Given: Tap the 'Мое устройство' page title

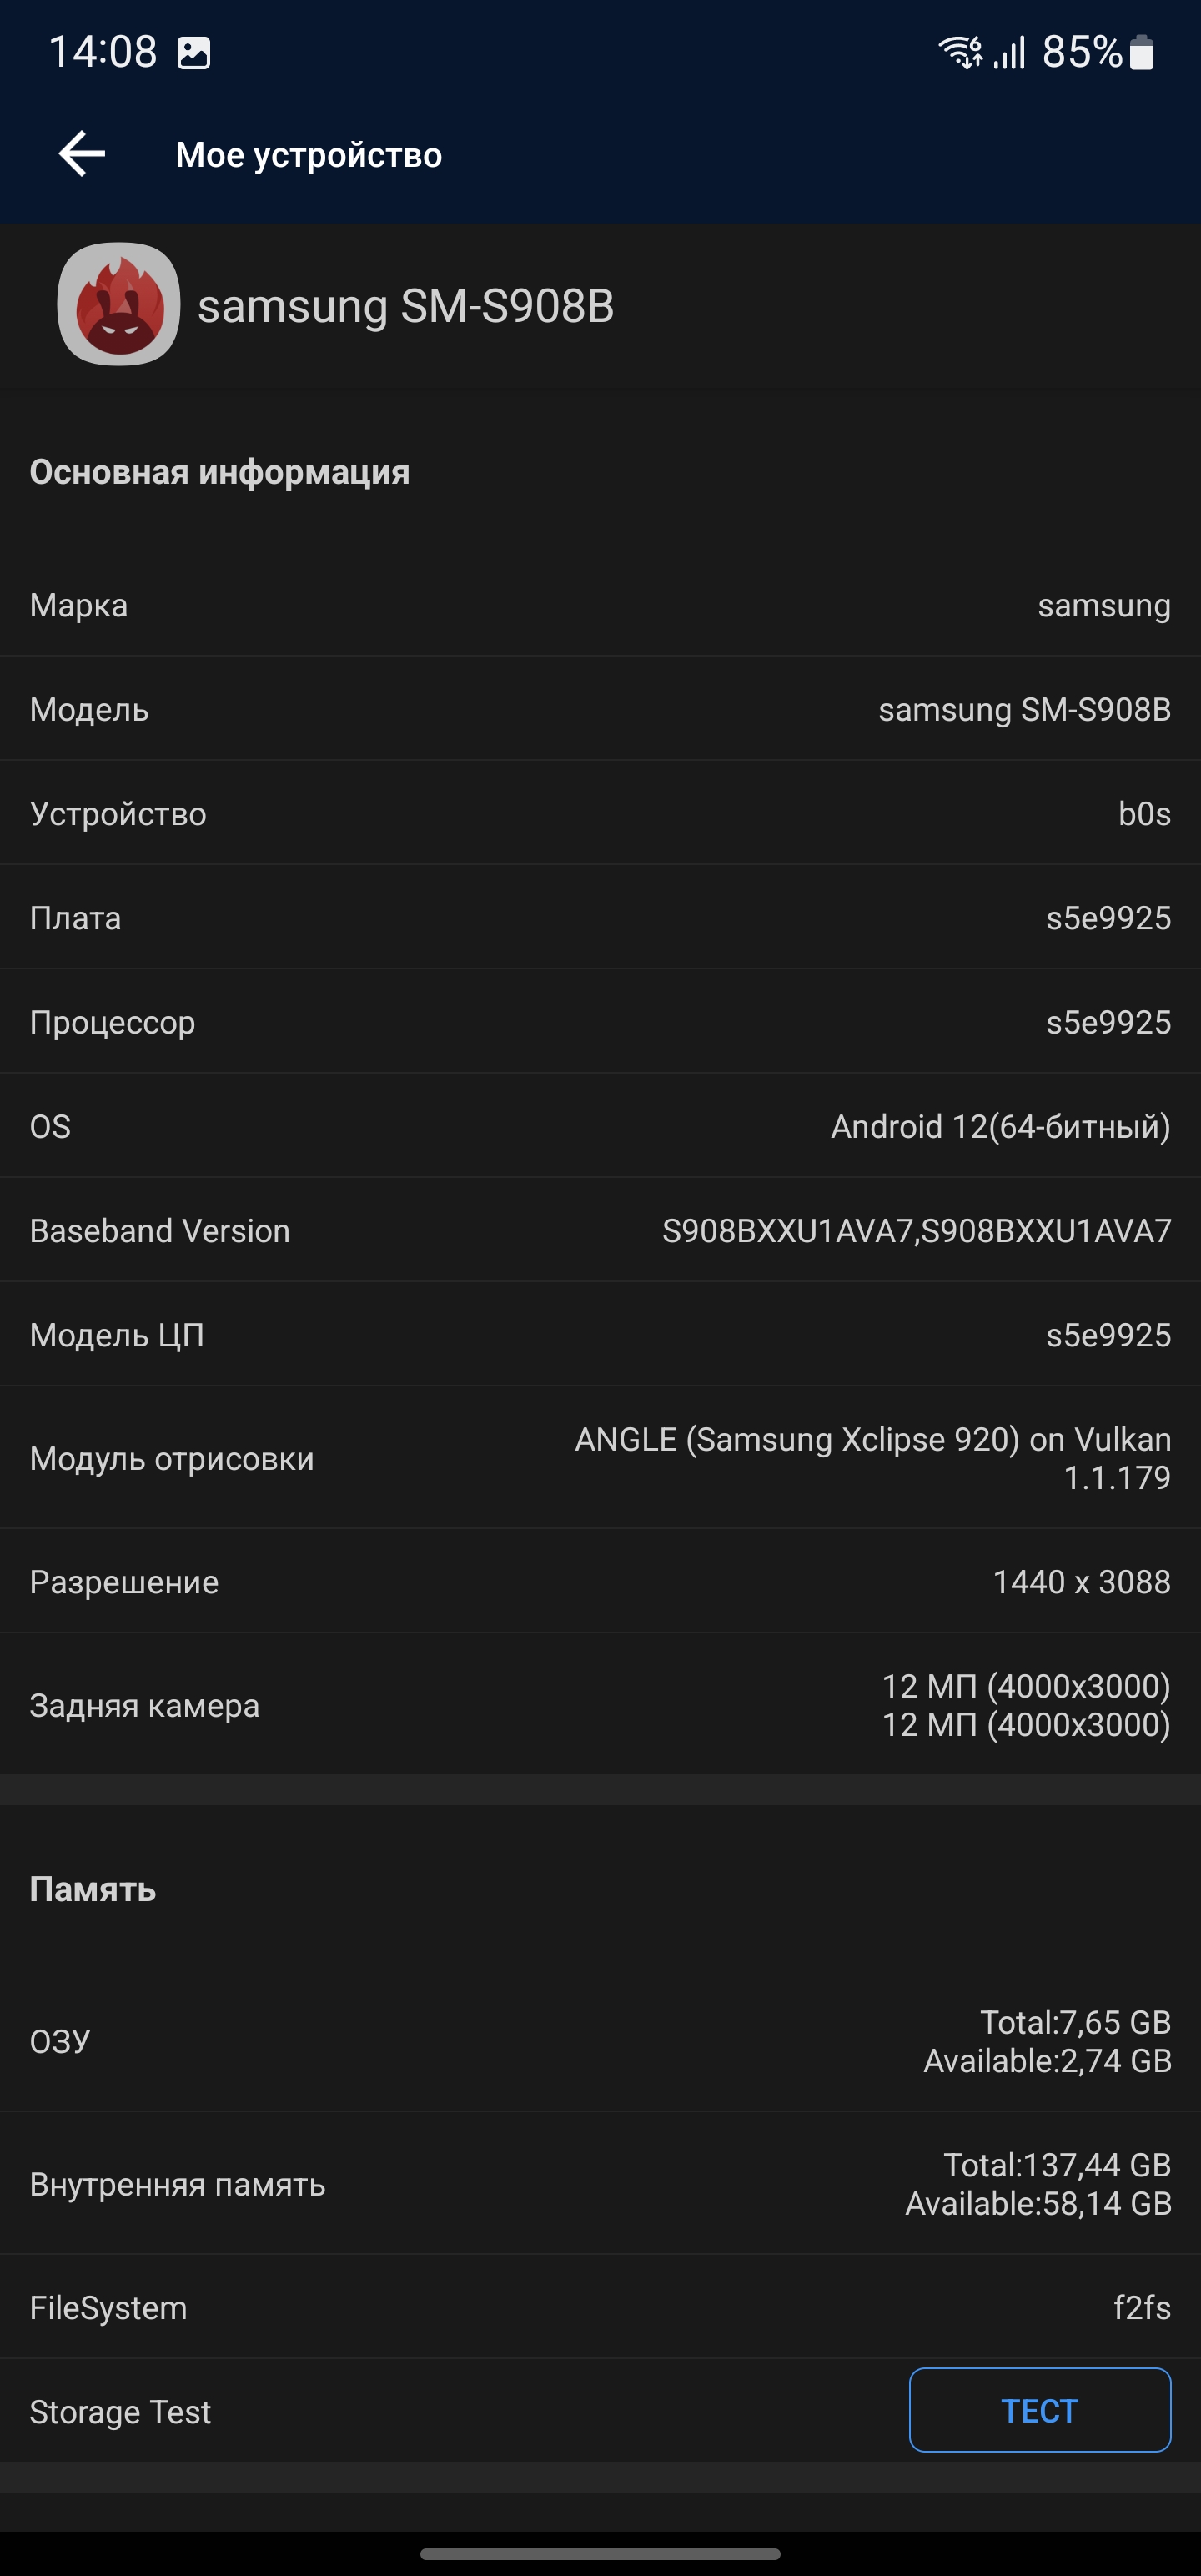Looking at the screenshot, I should pyautogui.click(x=308, y=155).
